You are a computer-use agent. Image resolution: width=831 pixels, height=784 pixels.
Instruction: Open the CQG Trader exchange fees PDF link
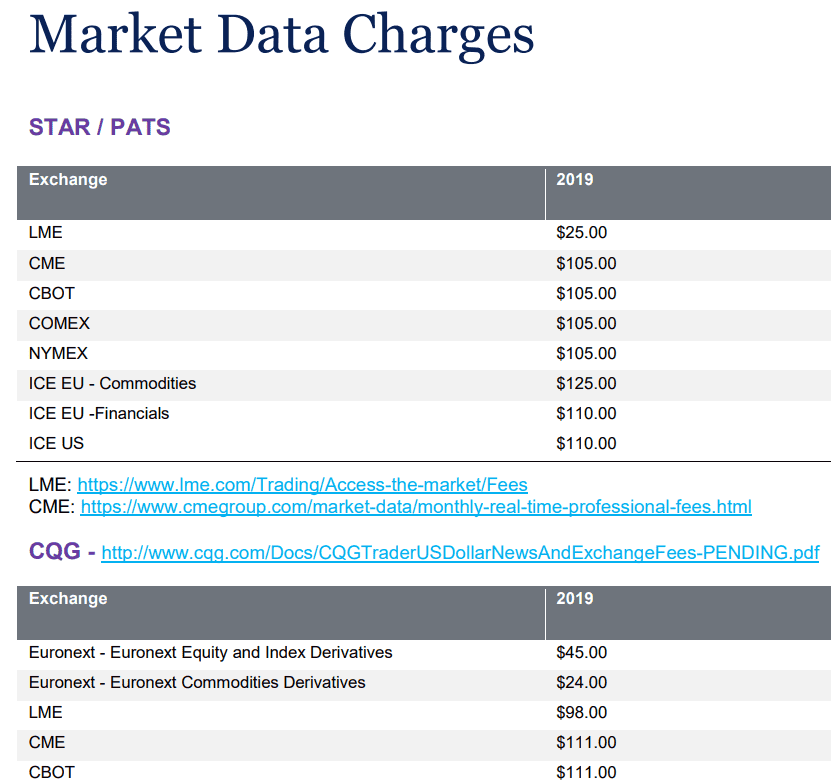(460, 553)
